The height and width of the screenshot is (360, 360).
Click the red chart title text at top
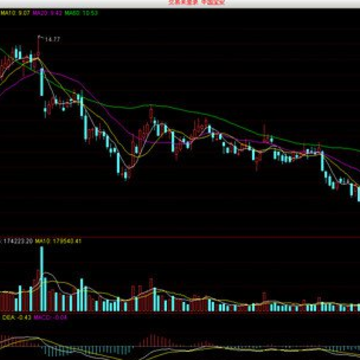point(196,3)
